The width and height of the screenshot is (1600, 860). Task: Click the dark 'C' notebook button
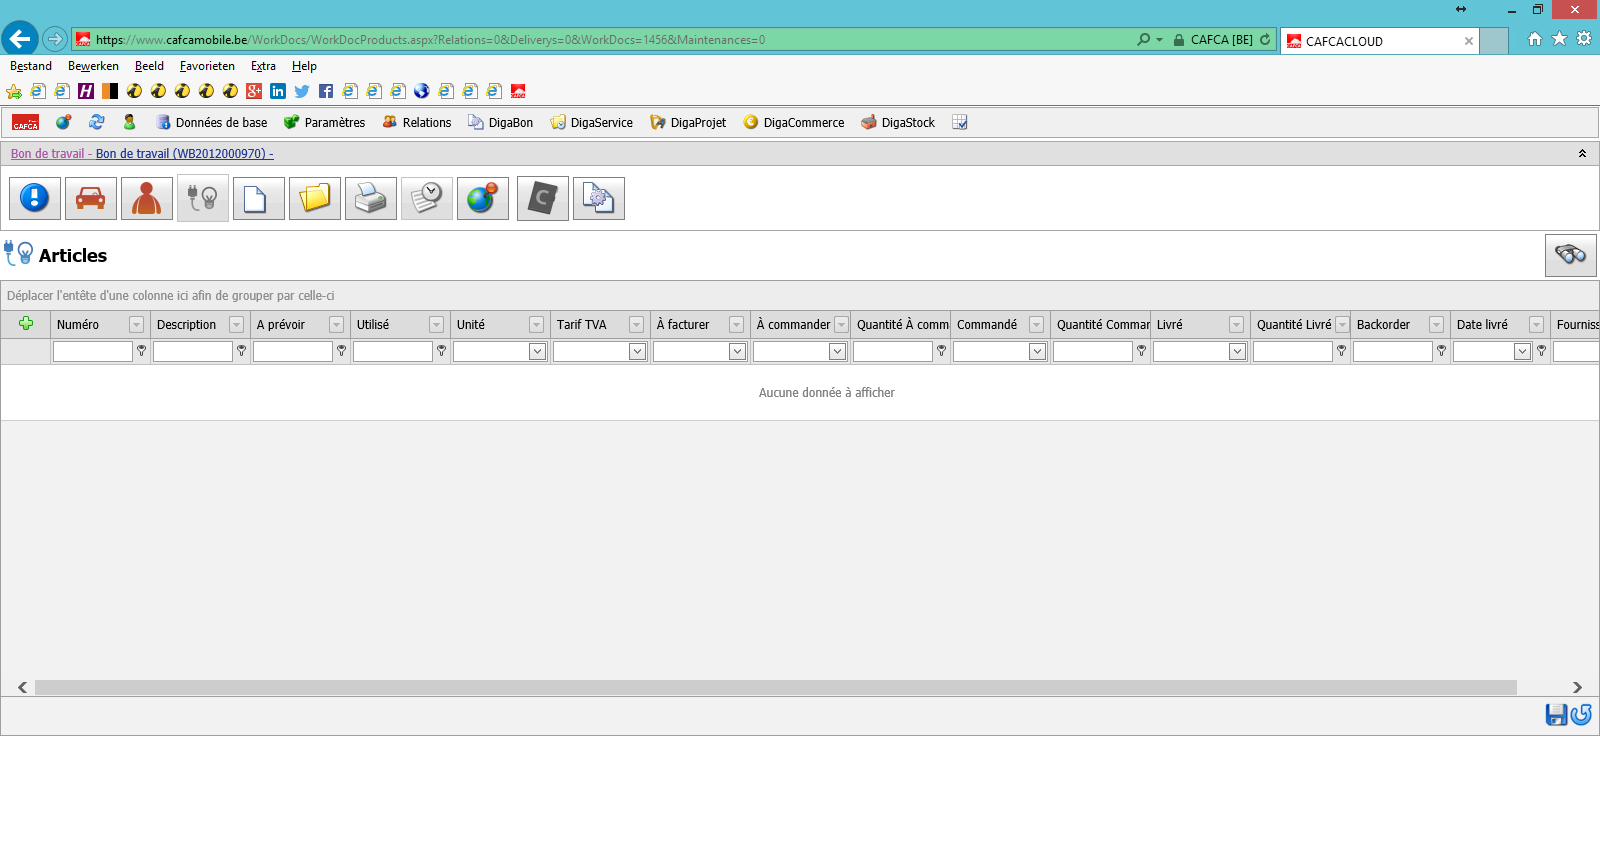click(543, 198)
